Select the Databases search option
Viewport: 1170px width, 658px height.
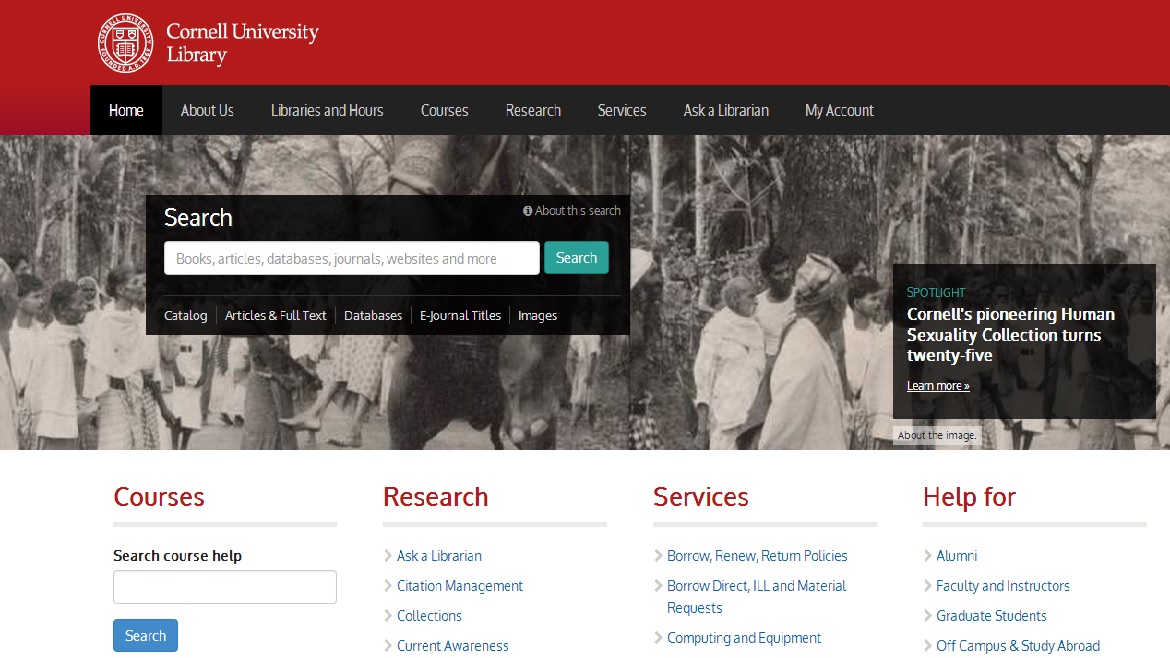(373, 315)
